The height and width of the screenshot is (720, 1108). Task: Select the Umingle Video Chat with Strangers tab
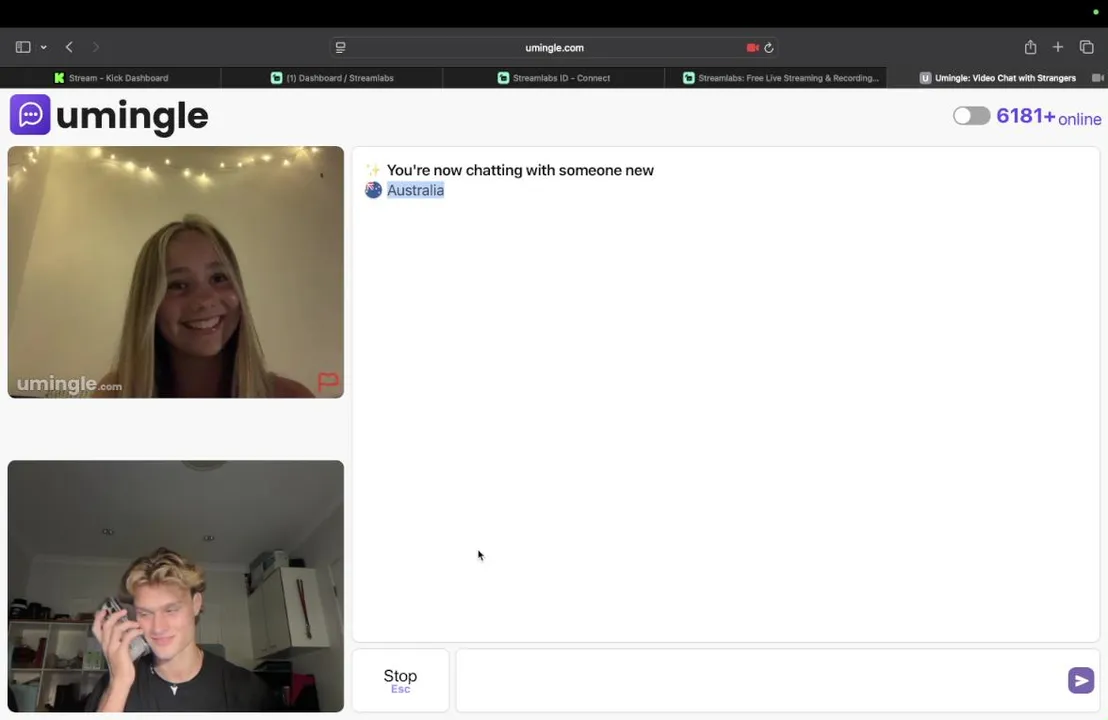(x=997, y=78)
